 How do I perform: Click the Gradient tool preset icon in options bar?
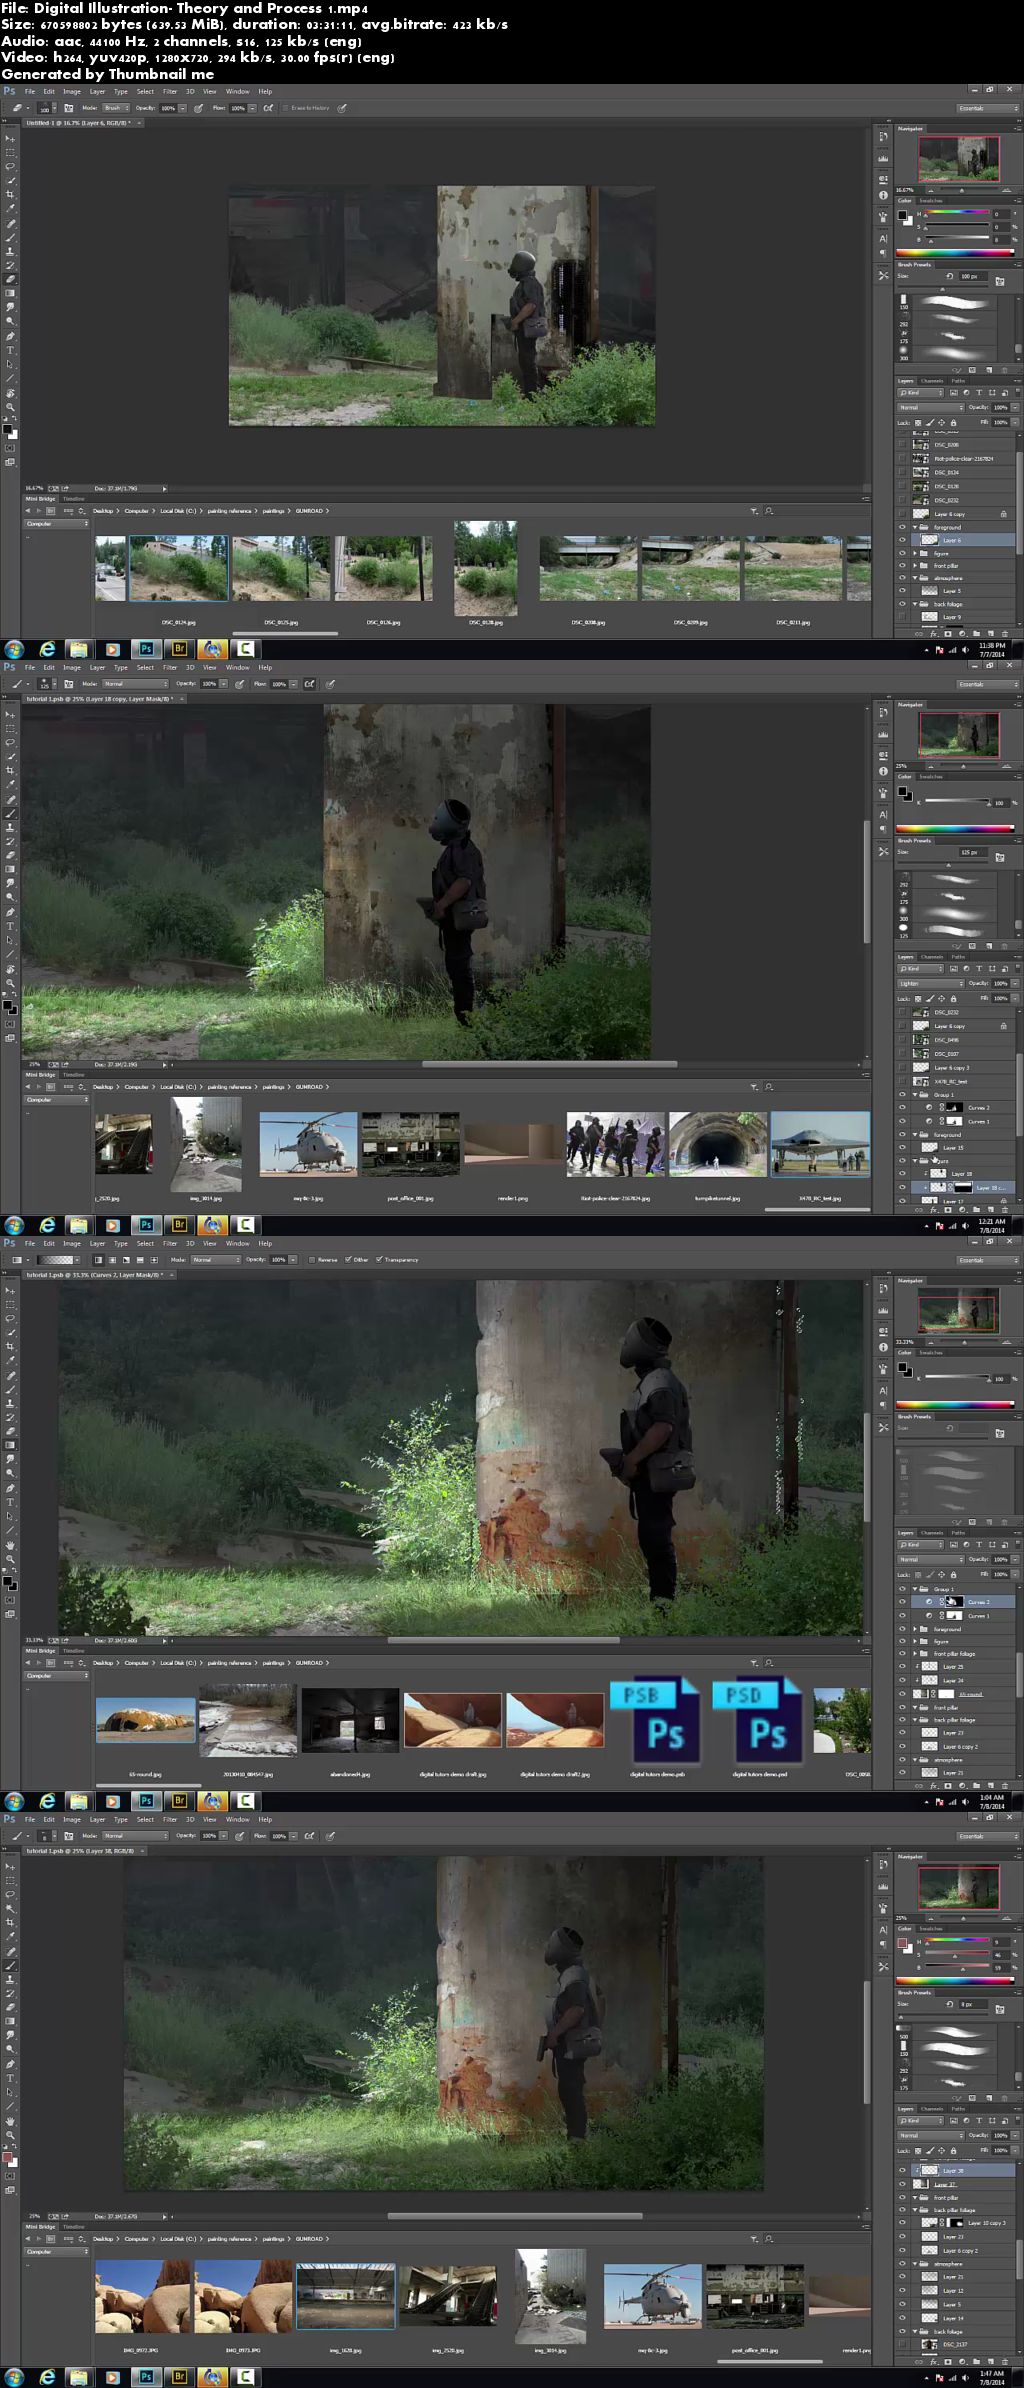[x=17, y=1260]
